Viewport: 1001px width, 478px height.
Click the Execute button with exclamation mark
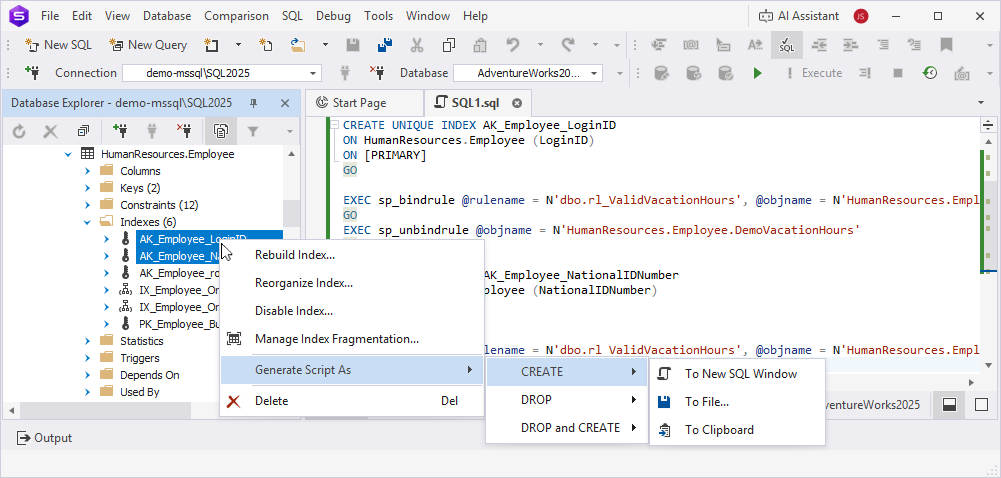tap(814, 73)
